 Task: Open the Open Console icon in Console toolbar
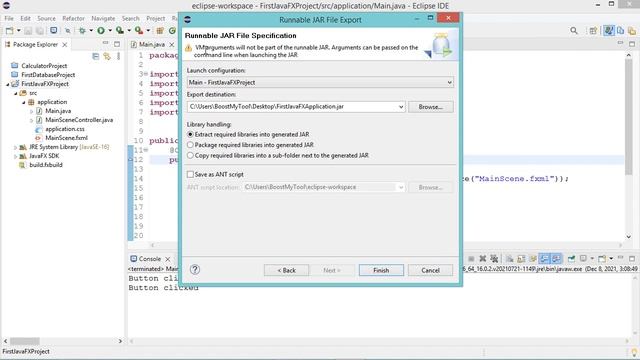[x=602, y=258]
